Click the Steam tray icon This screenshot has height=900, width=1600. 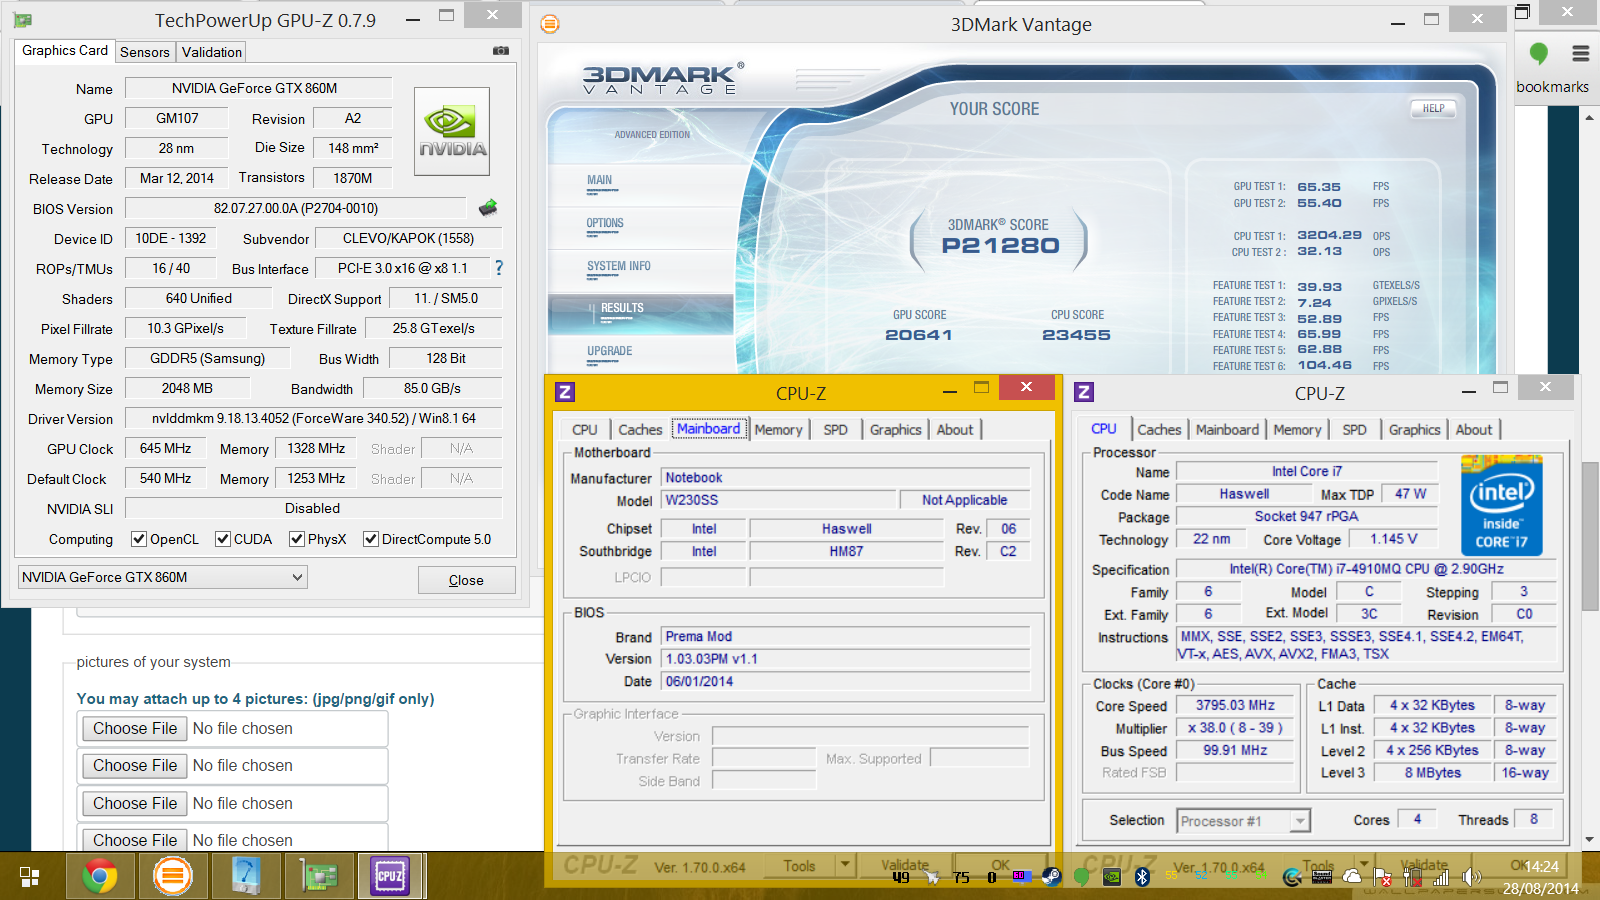tap(1051, 877)
